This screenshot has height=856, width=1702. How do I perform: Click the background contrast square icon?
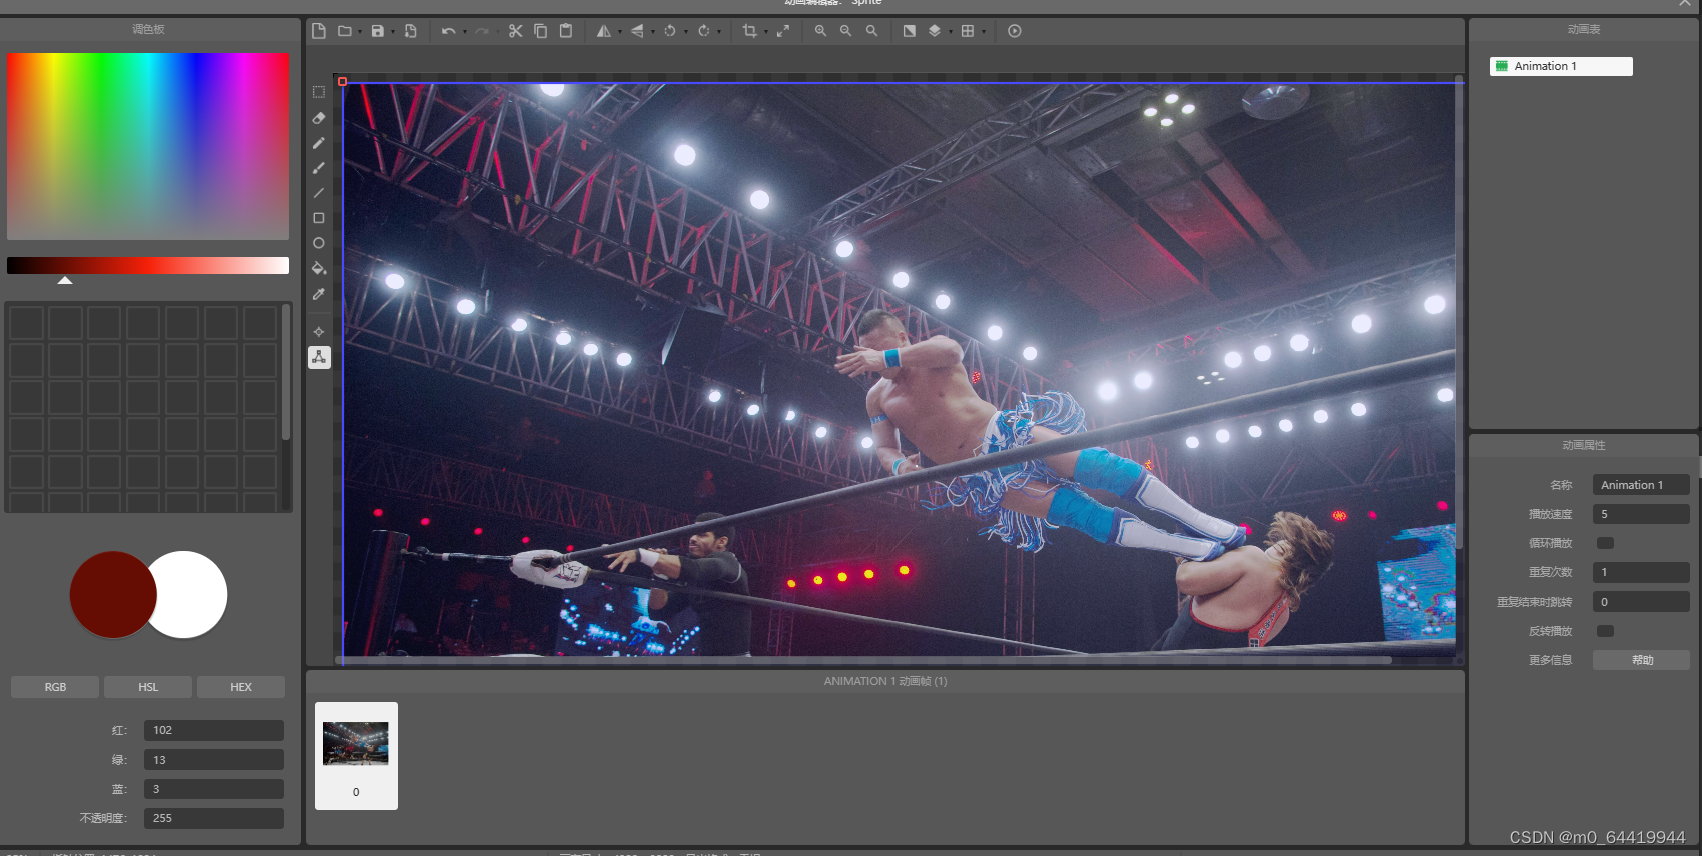[x=910, y=31]
